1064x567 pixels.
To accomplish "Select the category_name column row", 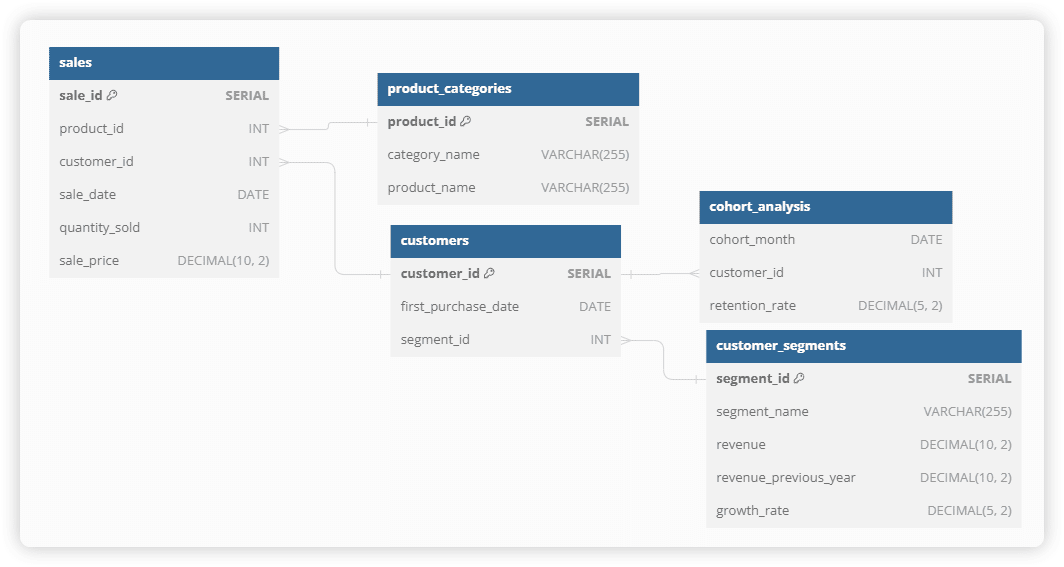I will pyautogui.click(x=508, y=155).
